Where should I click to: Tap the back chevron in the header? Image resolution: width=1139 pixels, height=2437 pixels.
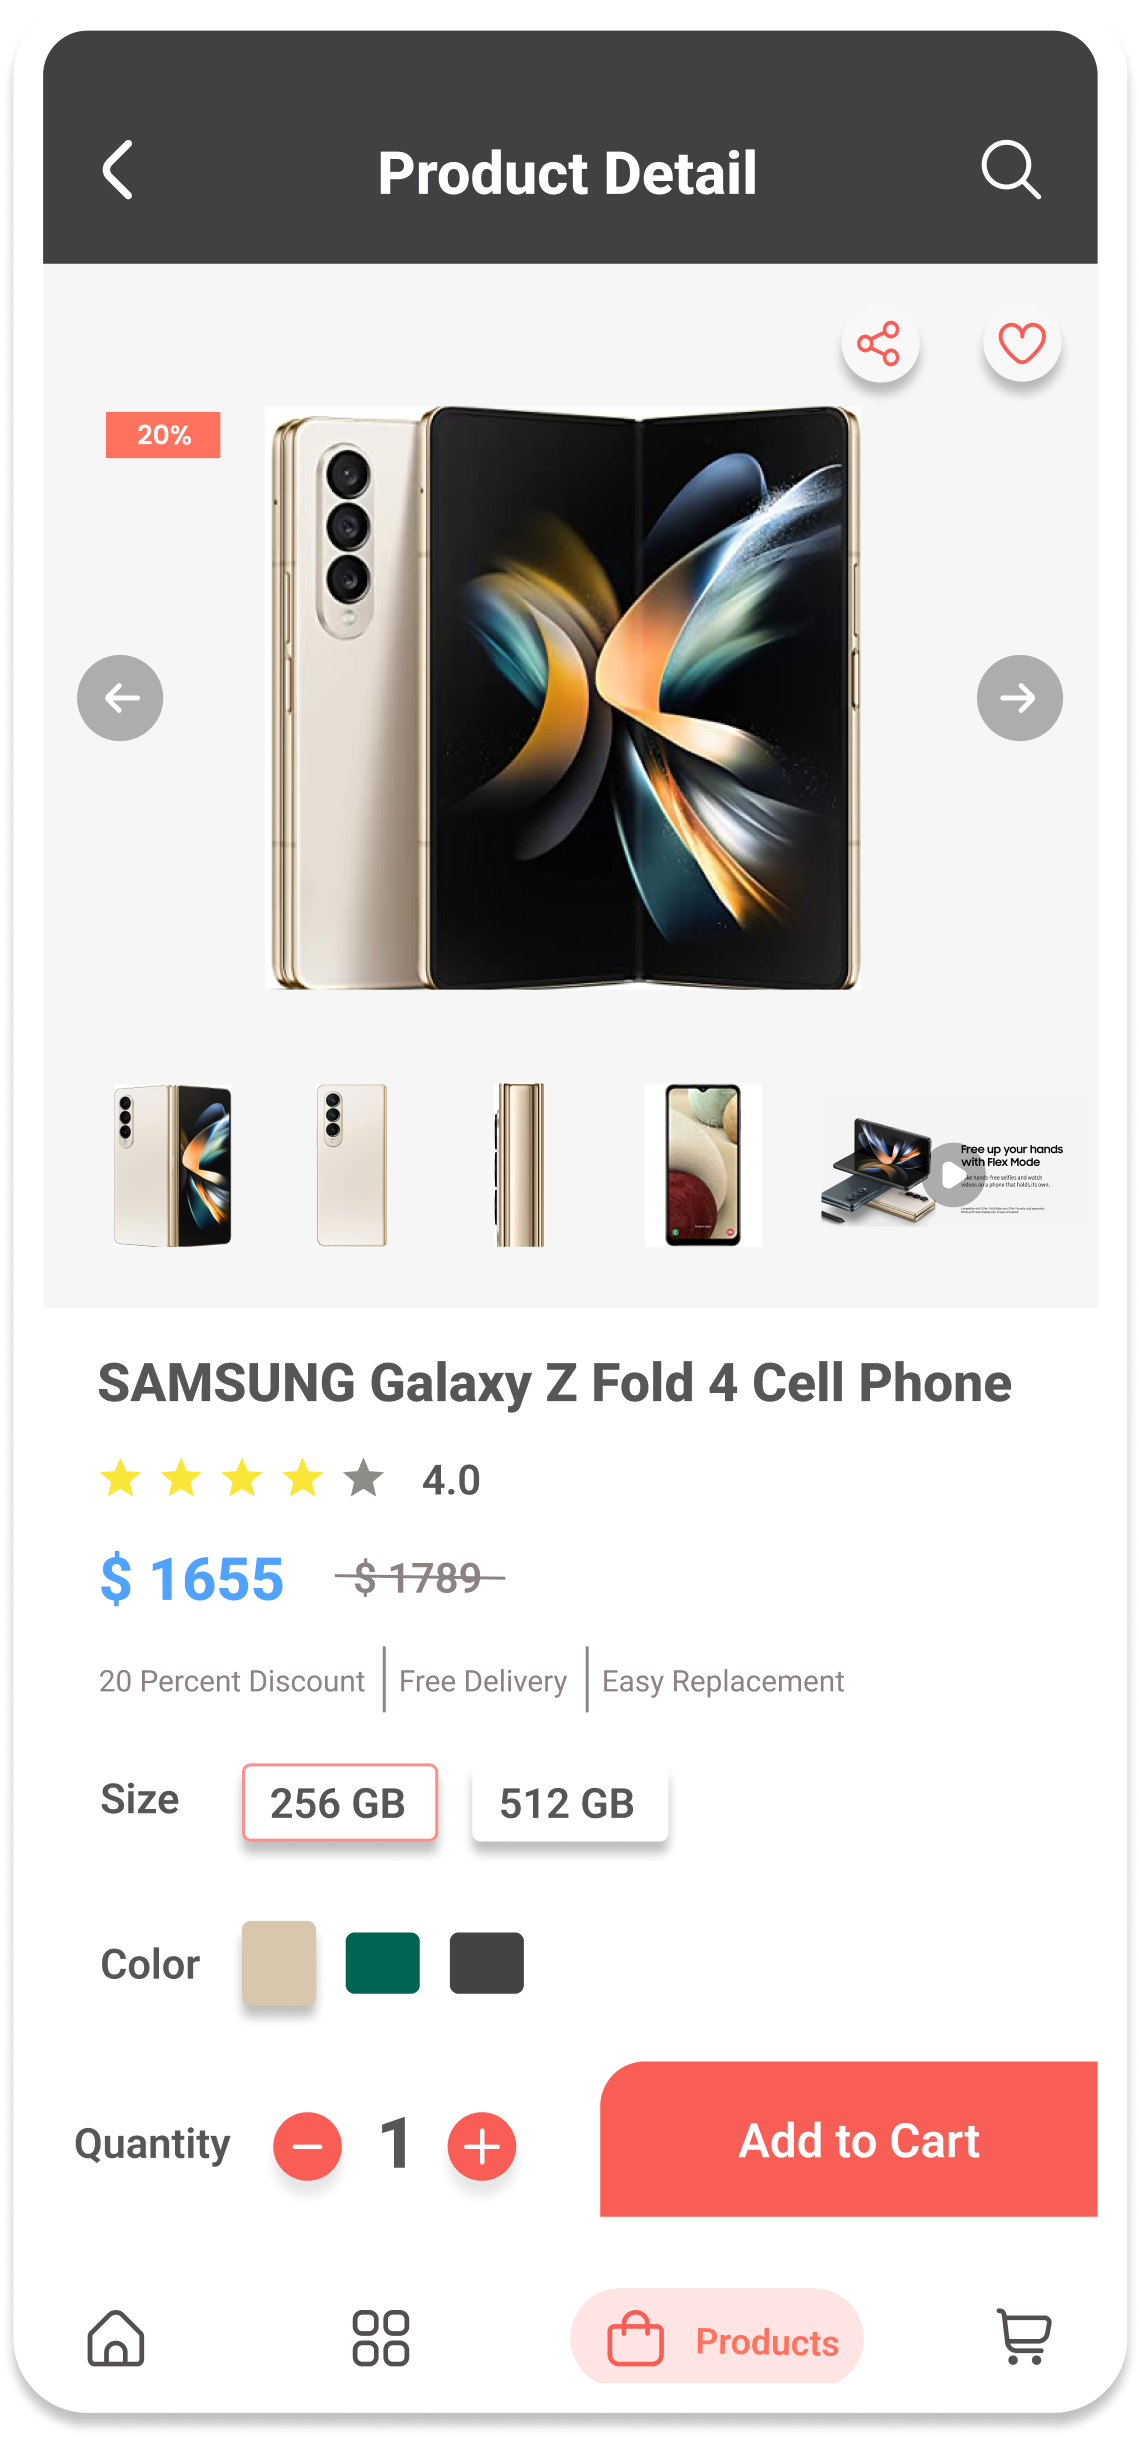(x=118, y=170)
